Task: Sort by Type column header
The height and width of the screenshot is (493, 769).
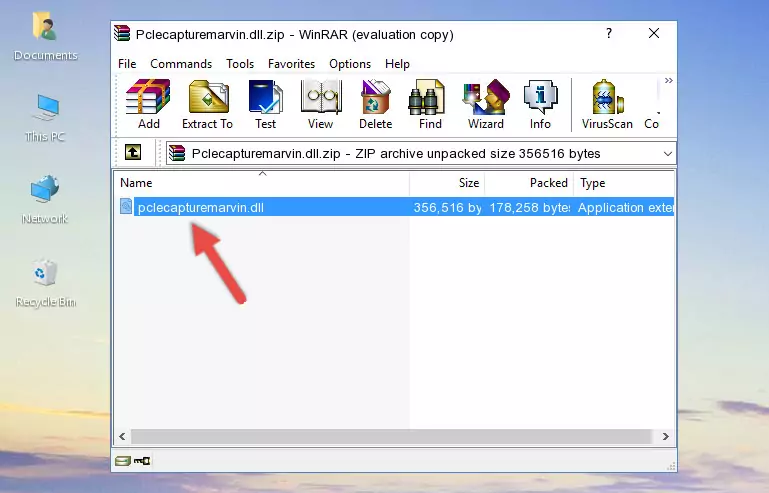Action: [x=624, y=183]
